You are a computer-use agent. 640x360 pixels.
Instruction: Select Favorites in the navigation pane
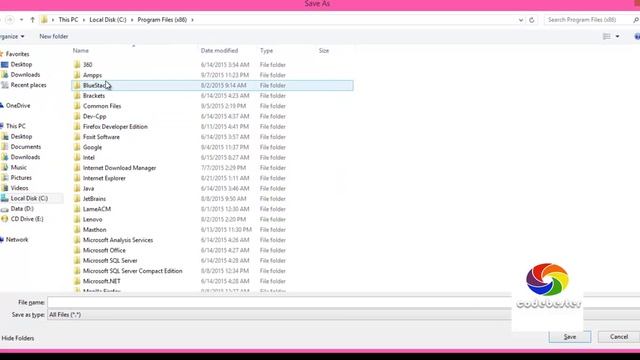pyautogui.click(x=17, y=54)
